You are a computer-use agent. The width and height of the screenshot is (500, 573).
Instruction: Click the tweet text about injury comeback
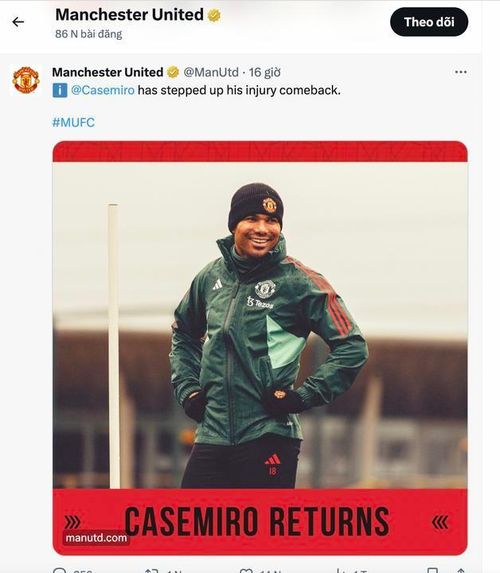point(239,90)
